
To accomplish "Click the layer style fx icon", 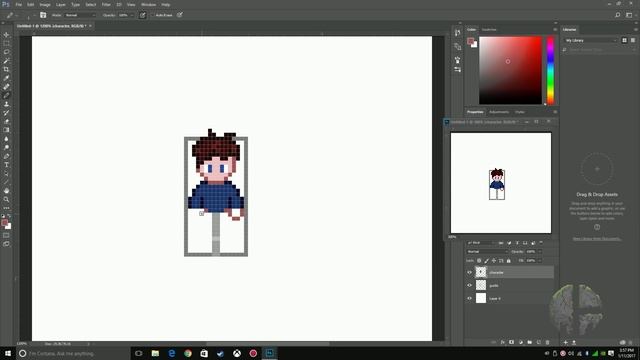I will tap(503, 342).
